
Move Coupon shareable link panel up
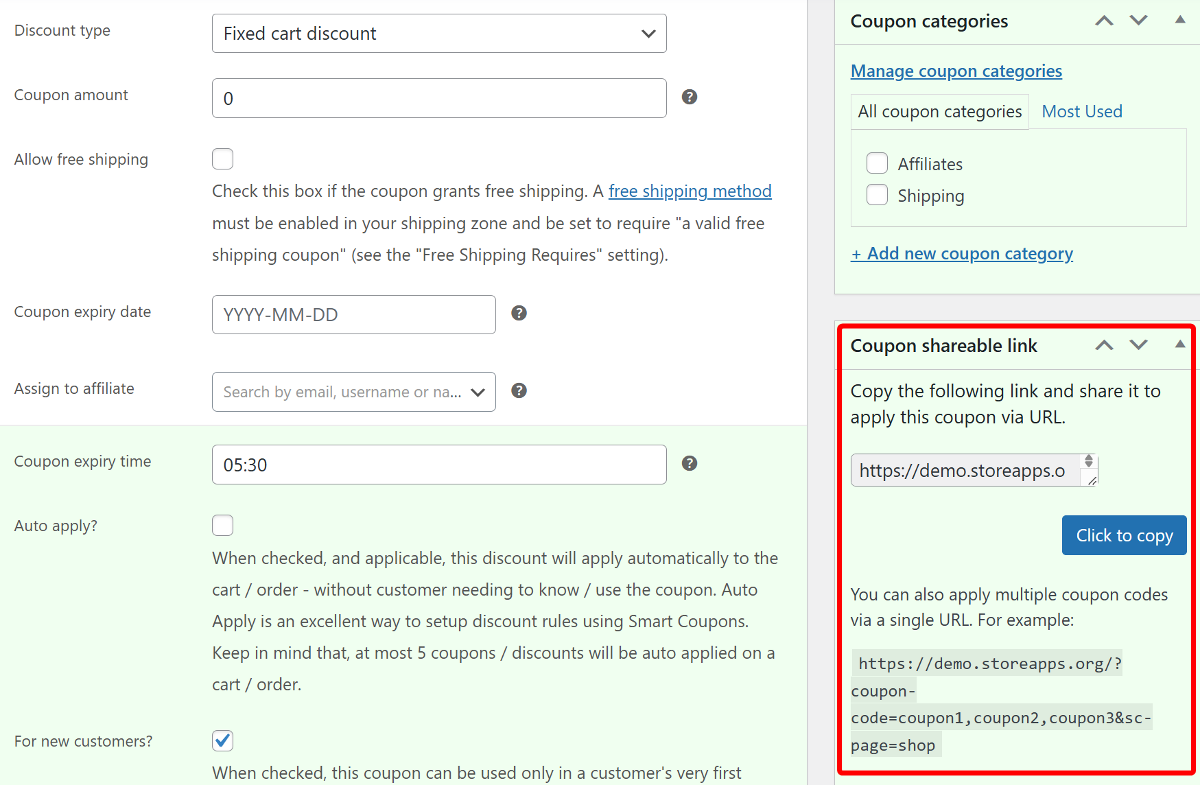point(1104,345)
